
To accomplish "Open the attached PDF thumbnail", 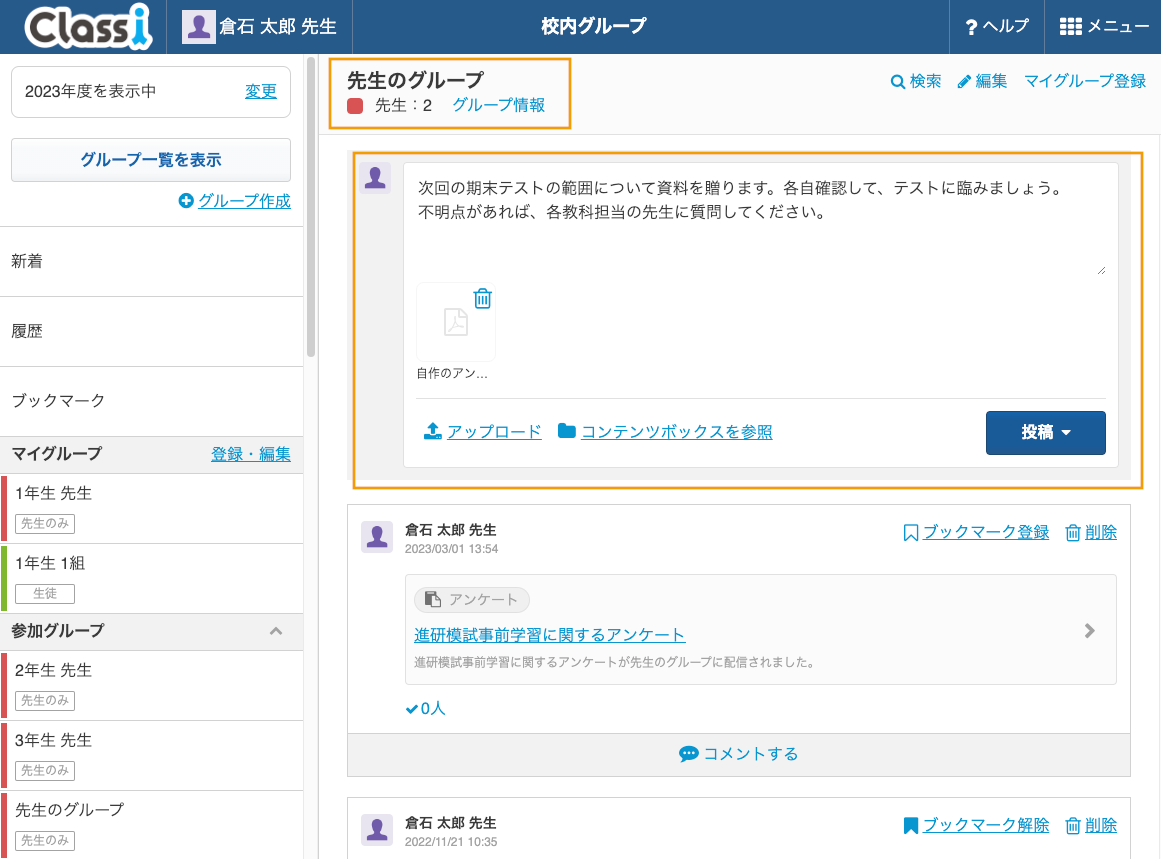I will click(x=455, y=322).
